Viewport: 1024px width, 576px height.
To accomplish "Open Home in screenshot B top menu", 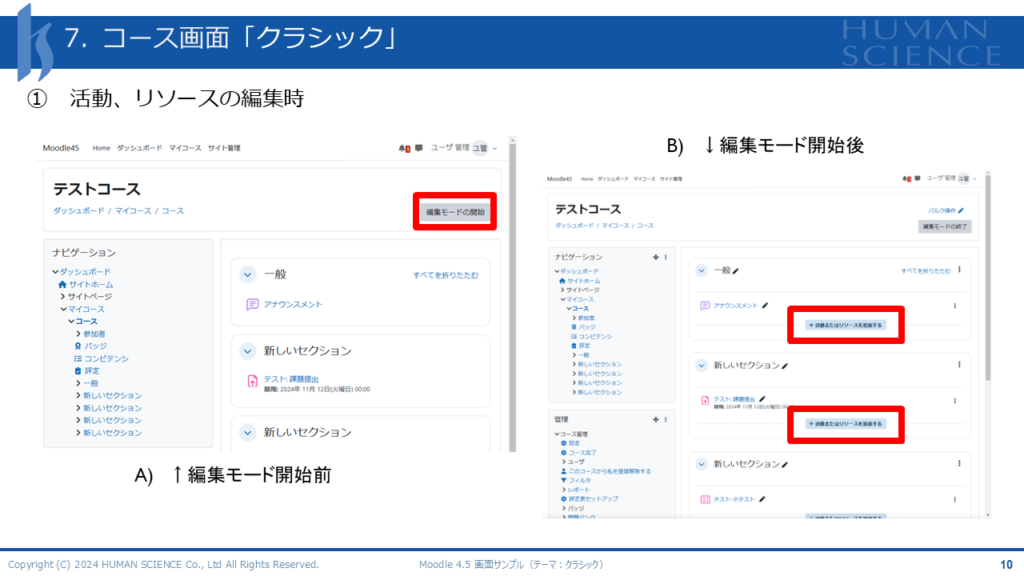I will click(587, 178).
